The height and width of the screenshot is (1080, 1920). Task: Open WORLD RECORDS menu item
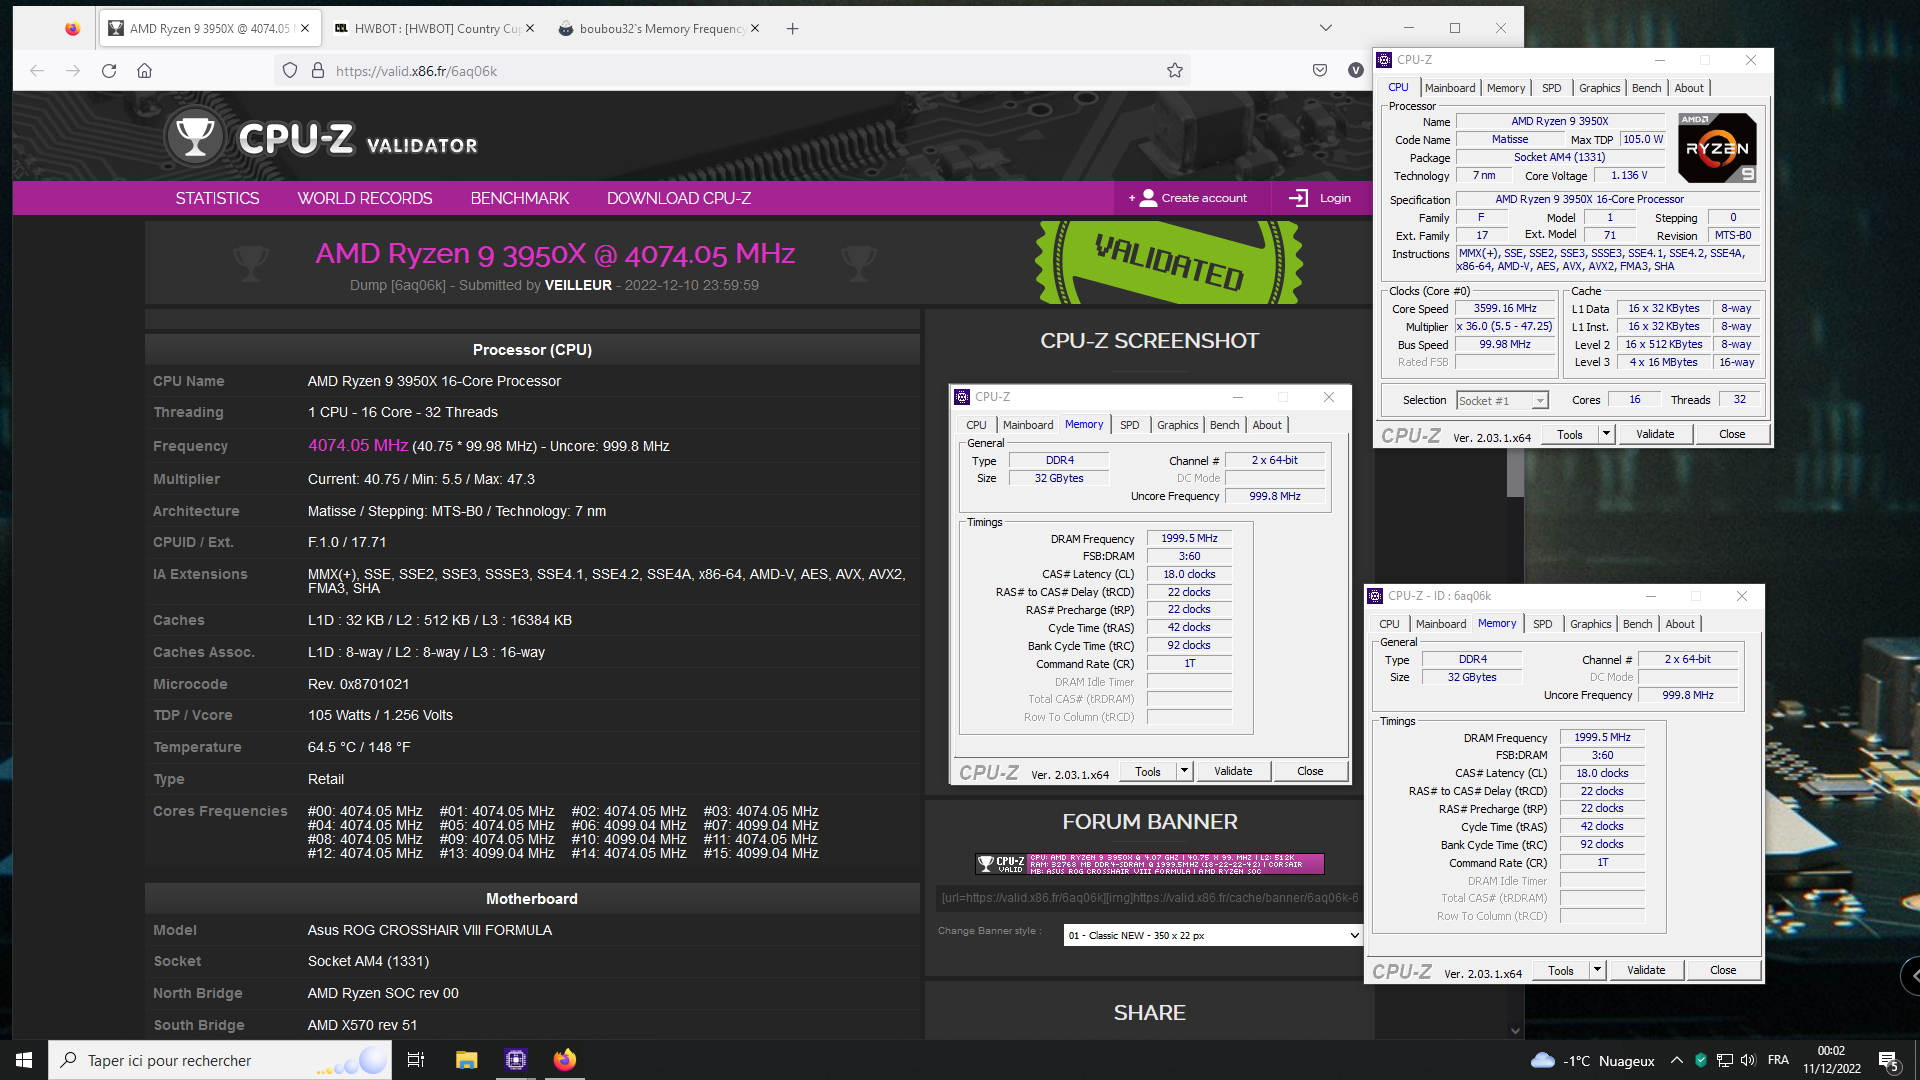tap(365, 198)
